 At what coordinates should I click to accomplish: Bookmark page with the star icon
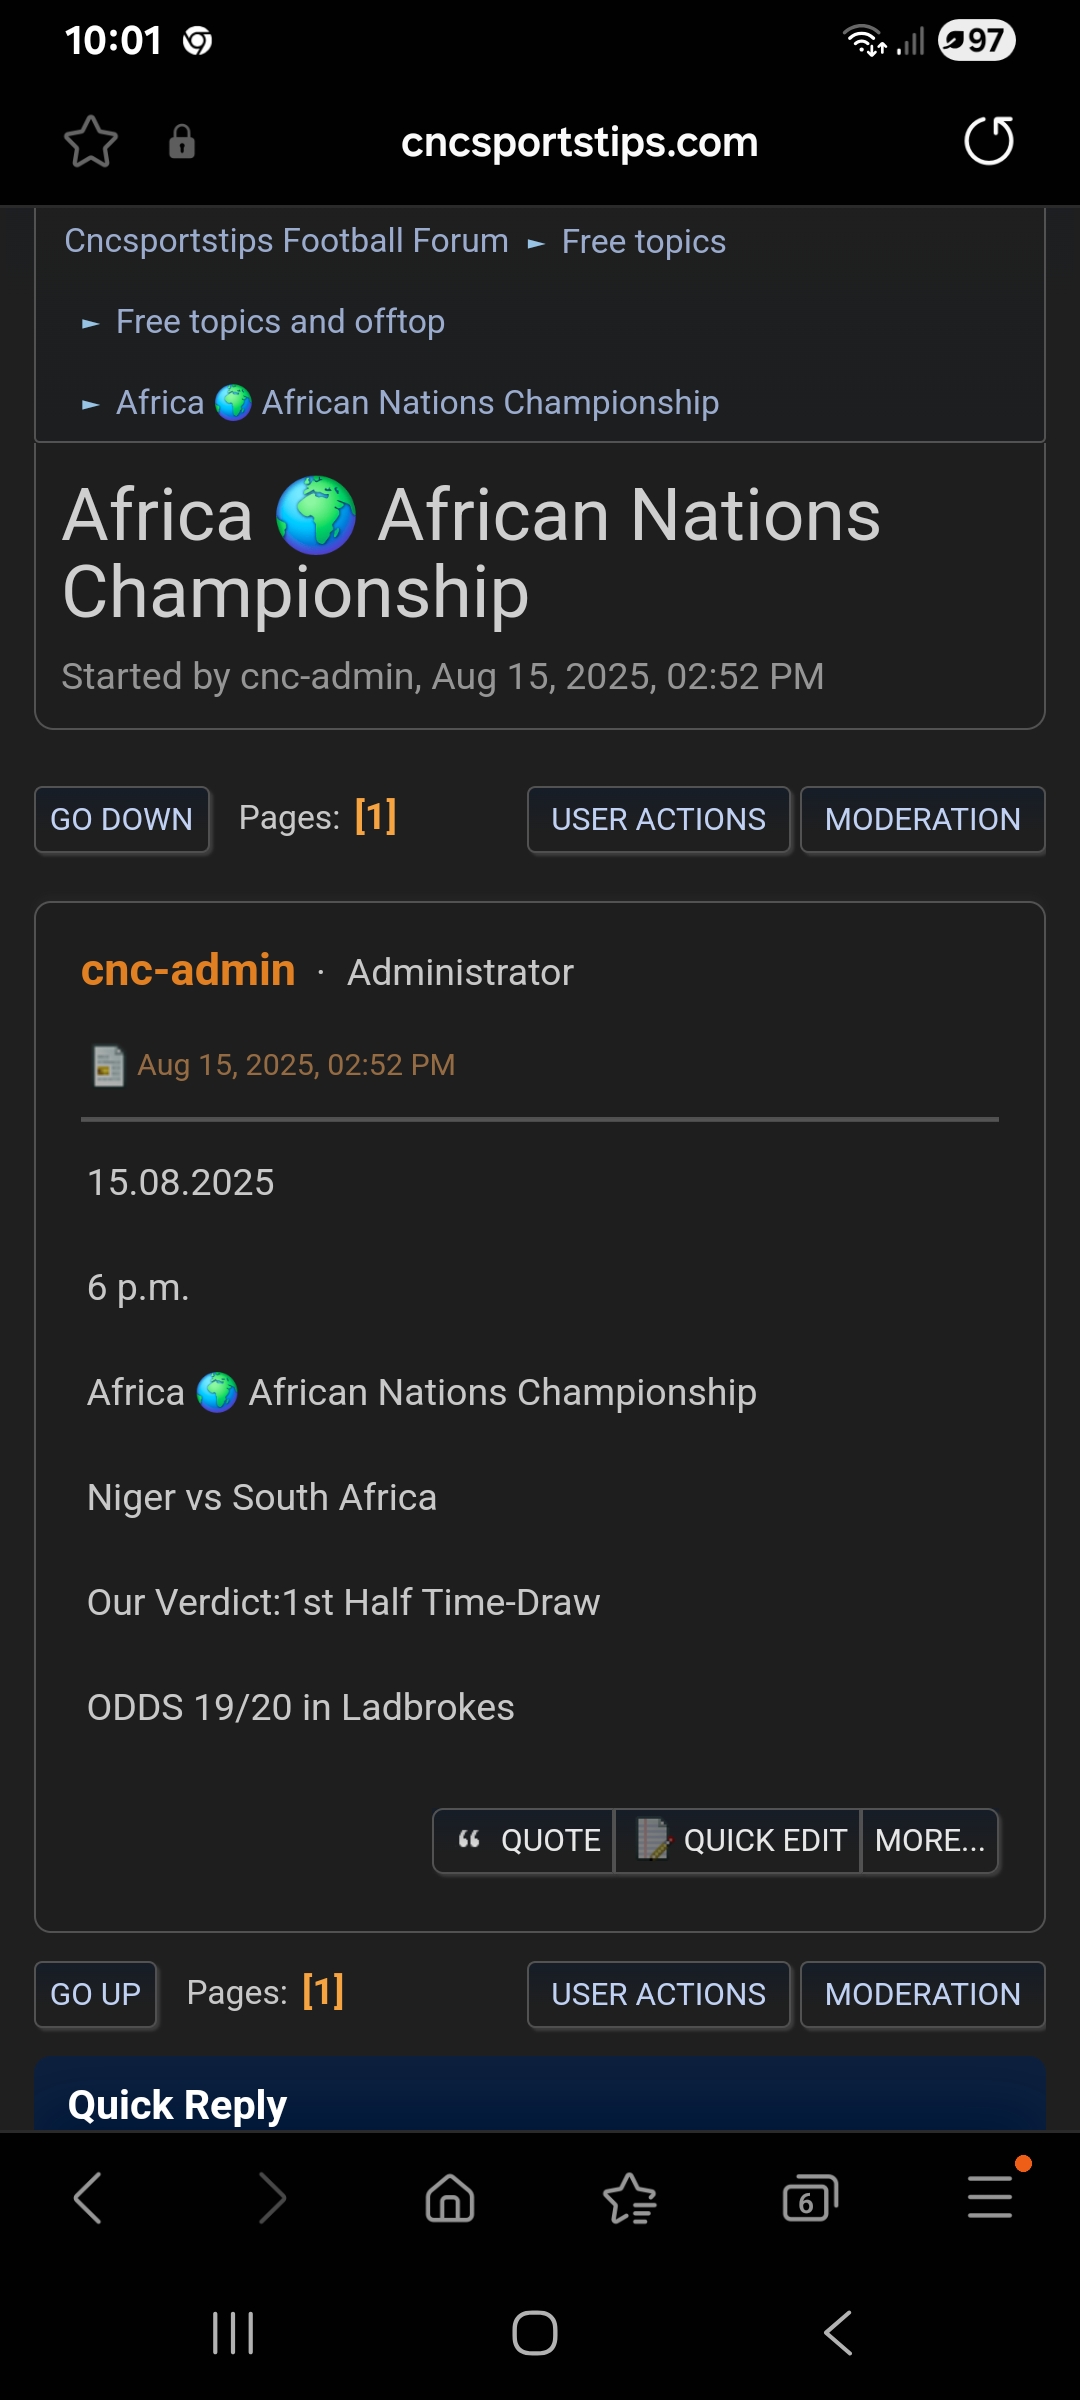91,141
